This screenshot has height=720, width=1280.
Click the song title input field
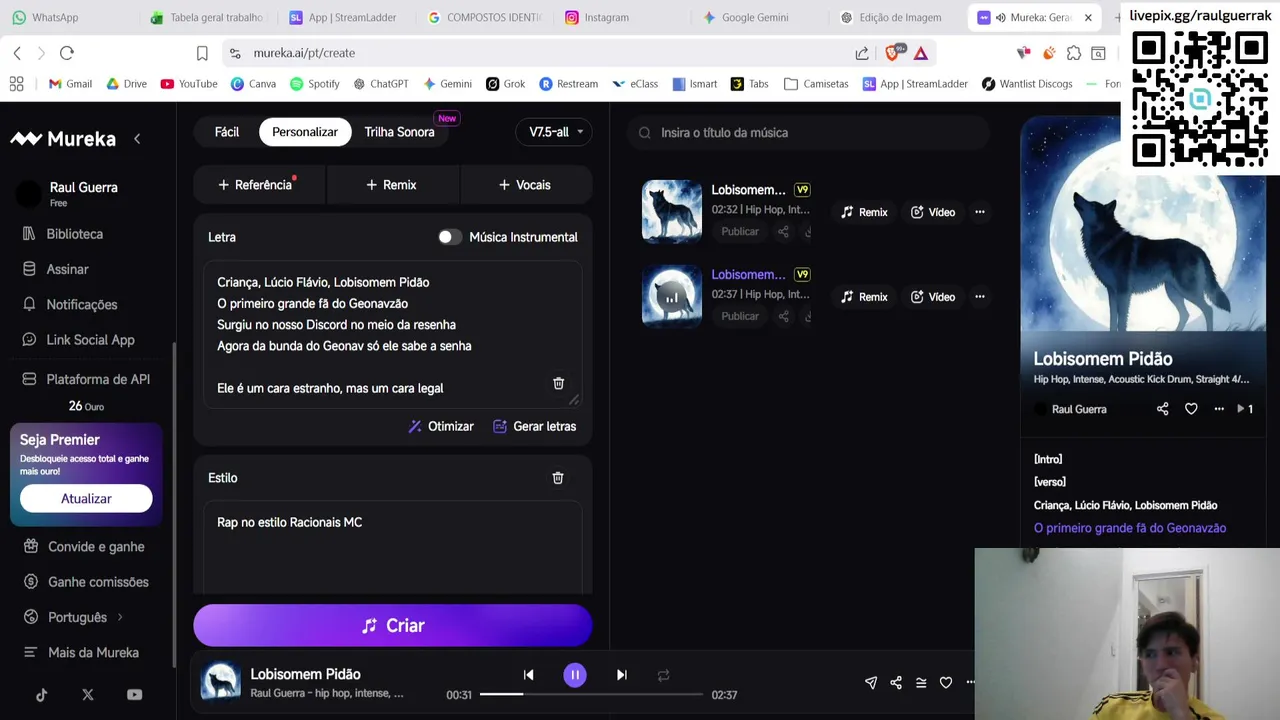click(x=810, y=132)
